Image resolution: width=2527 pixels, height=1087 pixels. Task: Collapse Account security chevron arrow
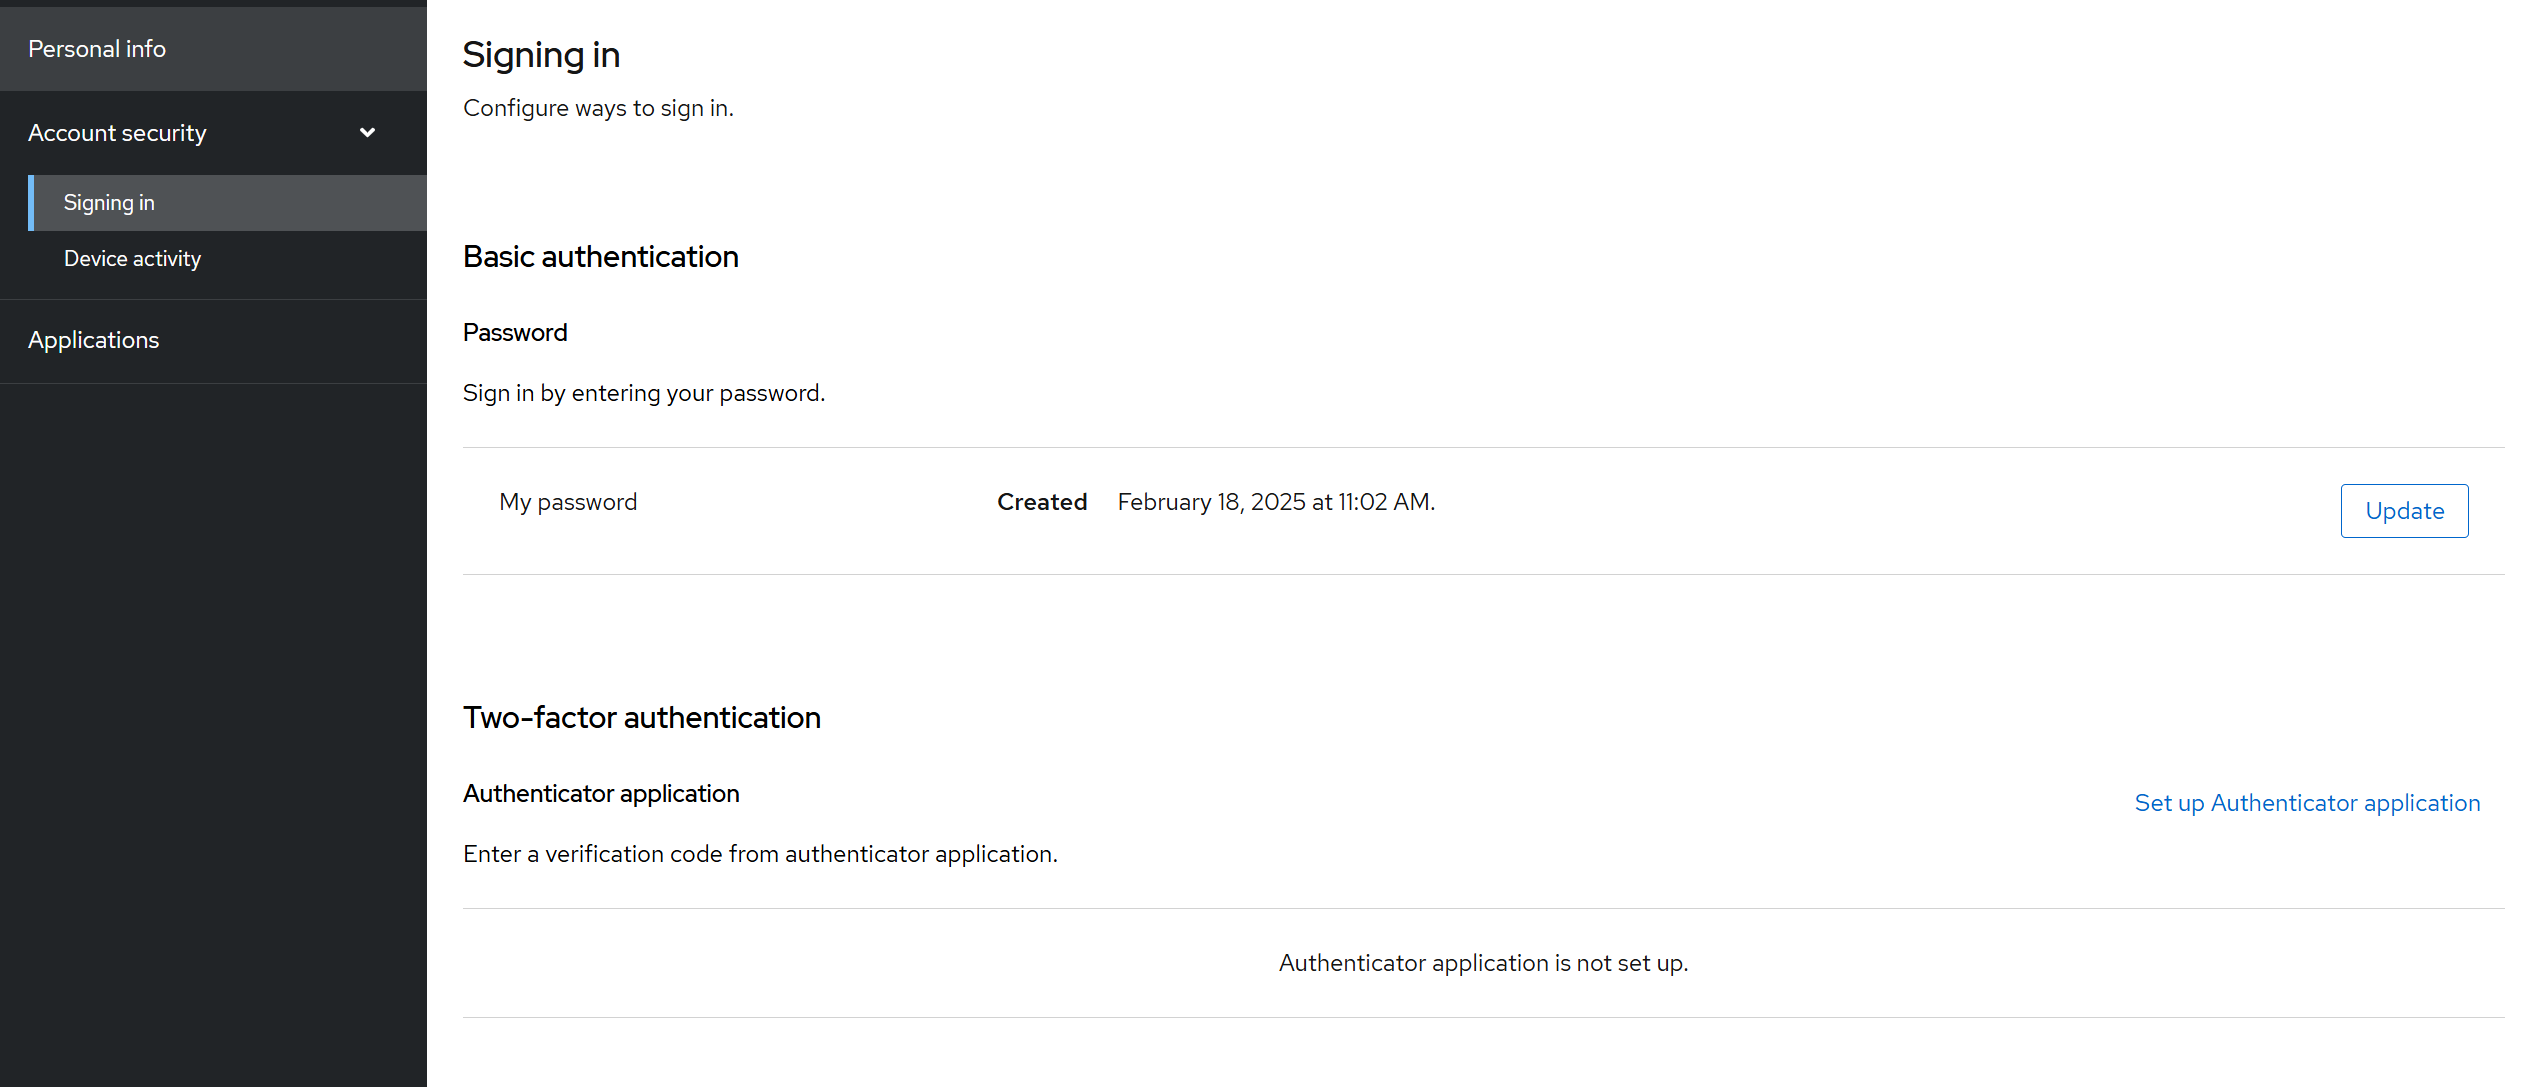pyautogui.click(x=367, y=133)
